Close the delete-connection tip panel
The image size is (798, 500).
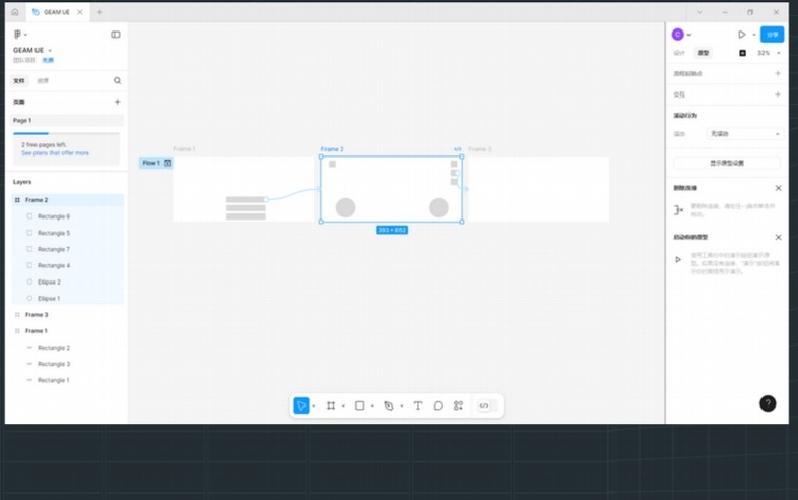[x=778, y=188]
